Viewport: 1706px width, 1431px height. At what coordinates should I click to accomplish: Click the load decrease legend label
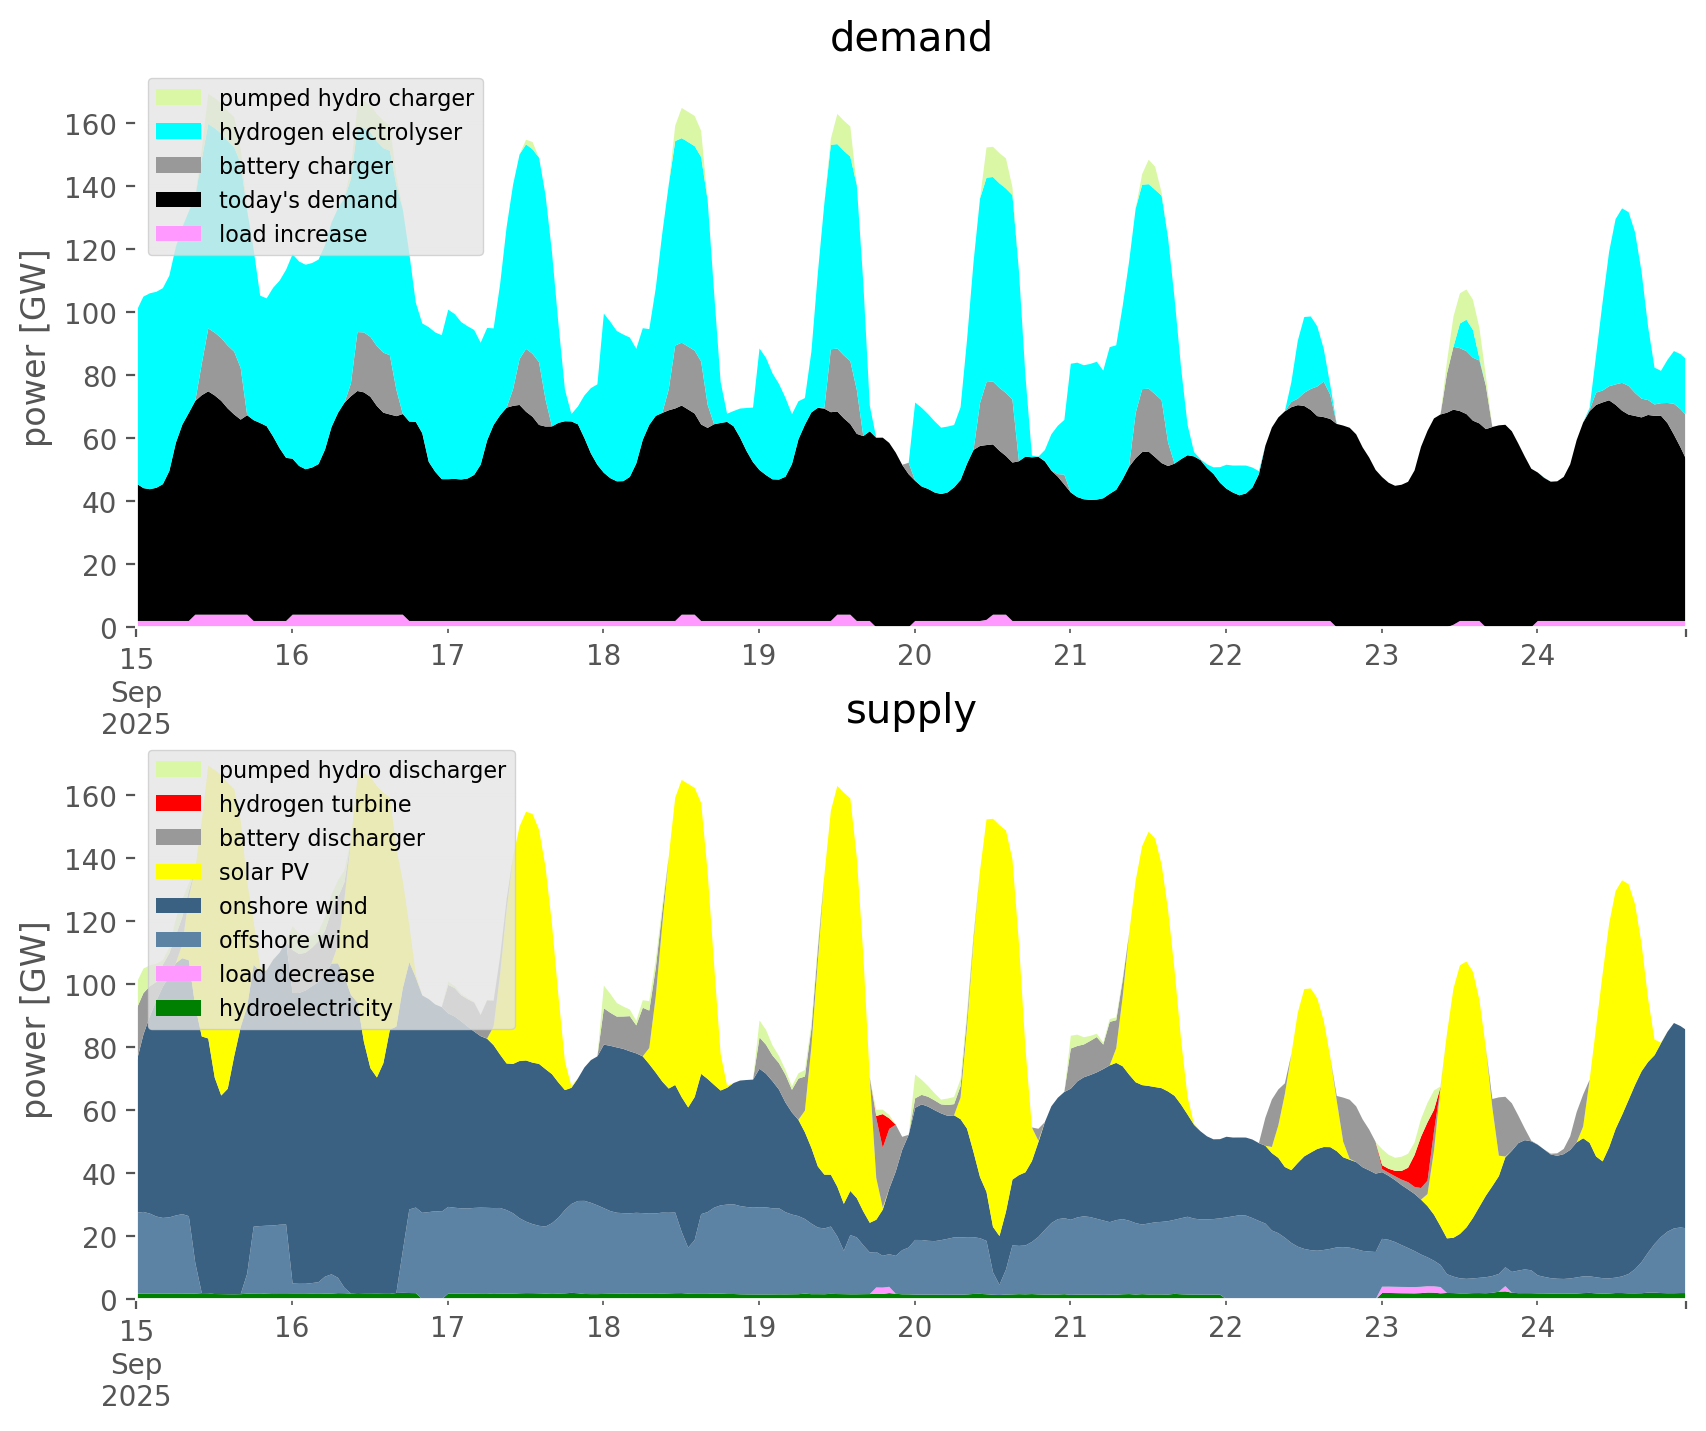pos(296,974)
